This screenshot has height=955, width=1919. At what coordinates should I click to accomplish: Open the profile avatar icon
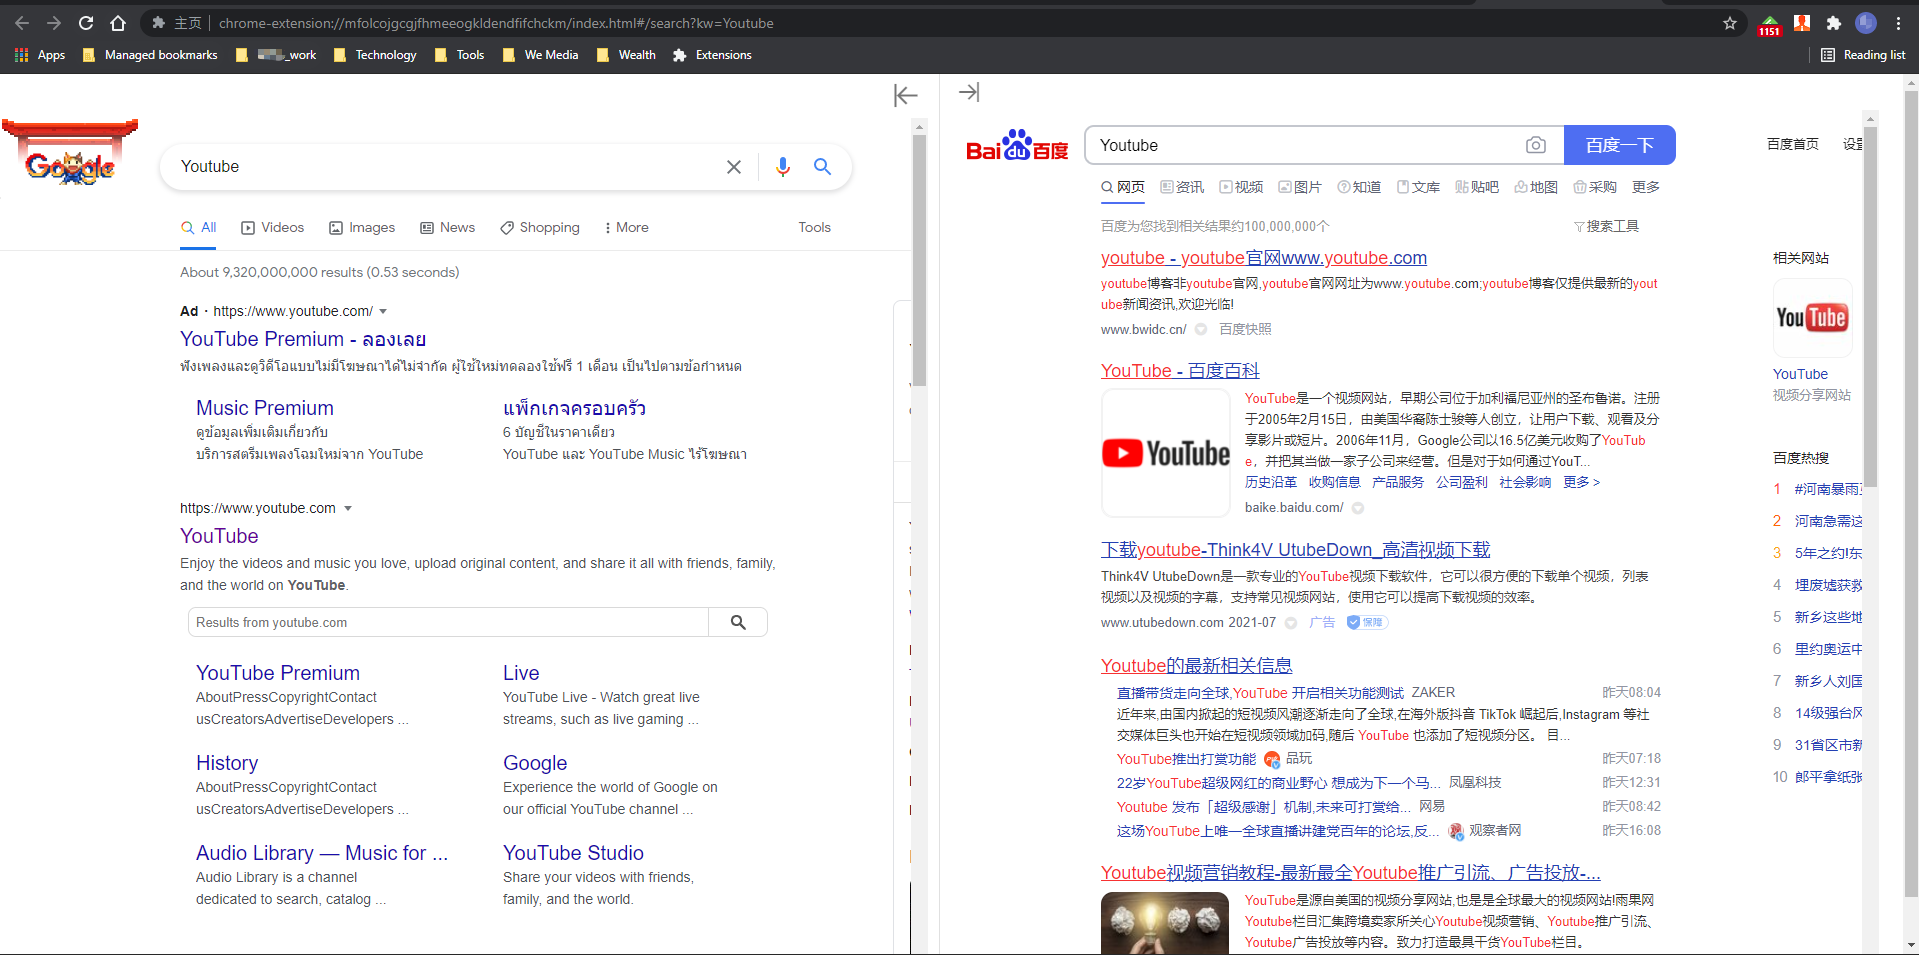click(x=1866, y=23)
